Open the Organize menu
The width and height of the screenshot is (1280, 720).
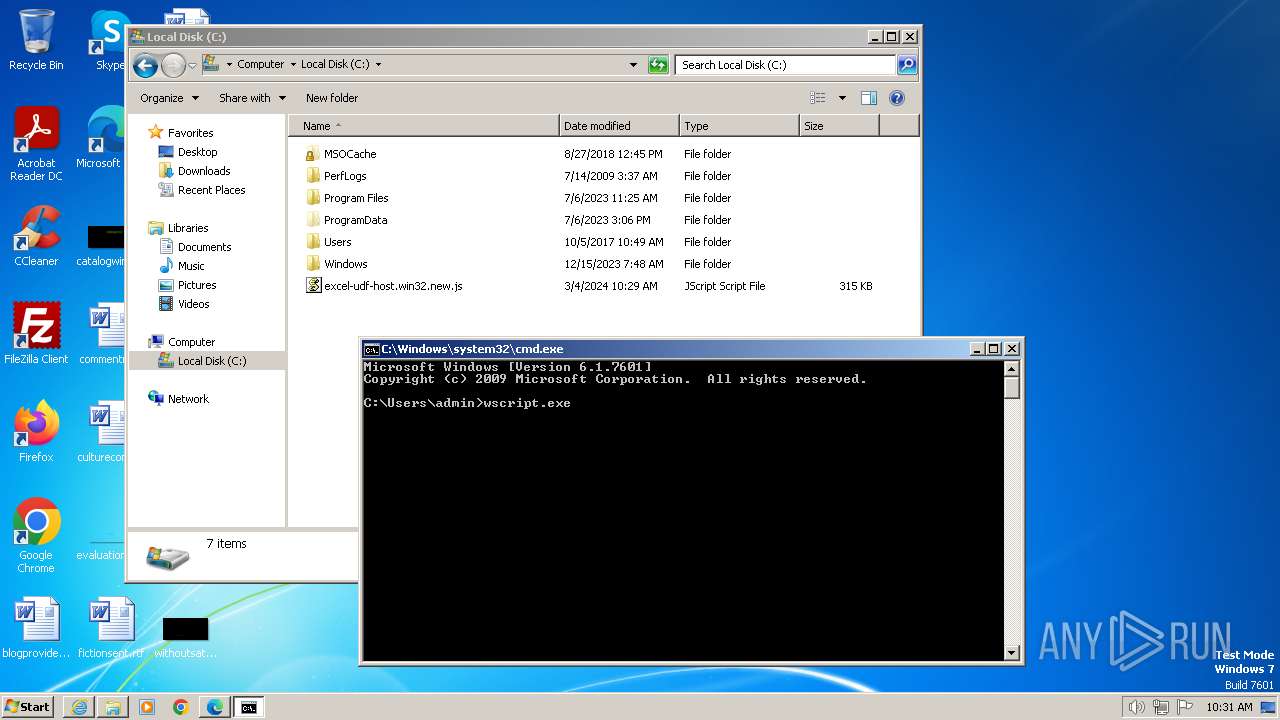[169, 98]
